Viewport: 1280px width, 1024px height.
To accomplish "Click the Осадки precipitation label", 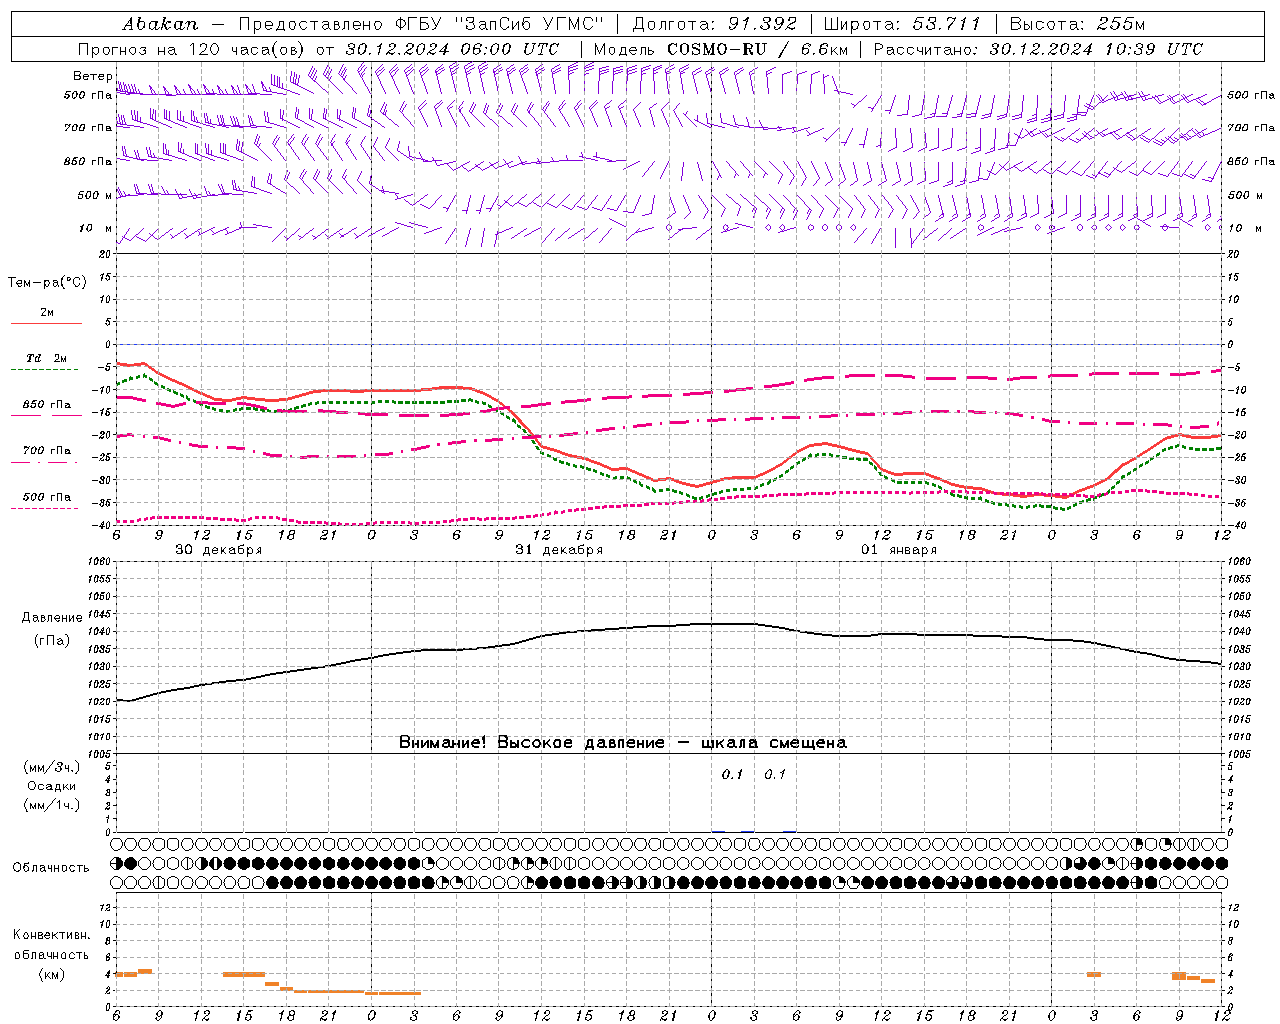I will coord(51,786).
